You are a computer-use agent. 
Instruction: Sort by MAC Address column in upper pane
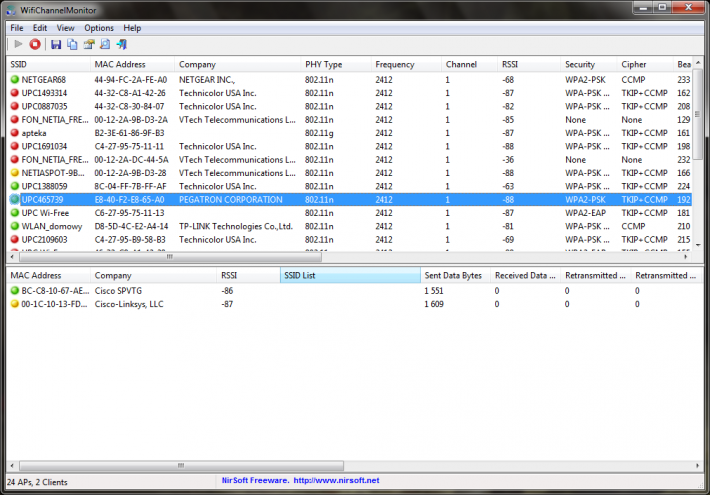pos(132,64)
